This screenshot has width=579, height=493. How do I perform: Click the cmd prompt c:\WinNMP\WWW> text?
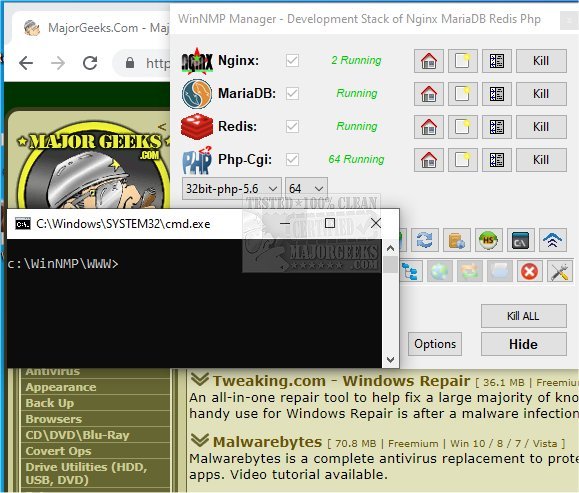(x=63, y=264)
